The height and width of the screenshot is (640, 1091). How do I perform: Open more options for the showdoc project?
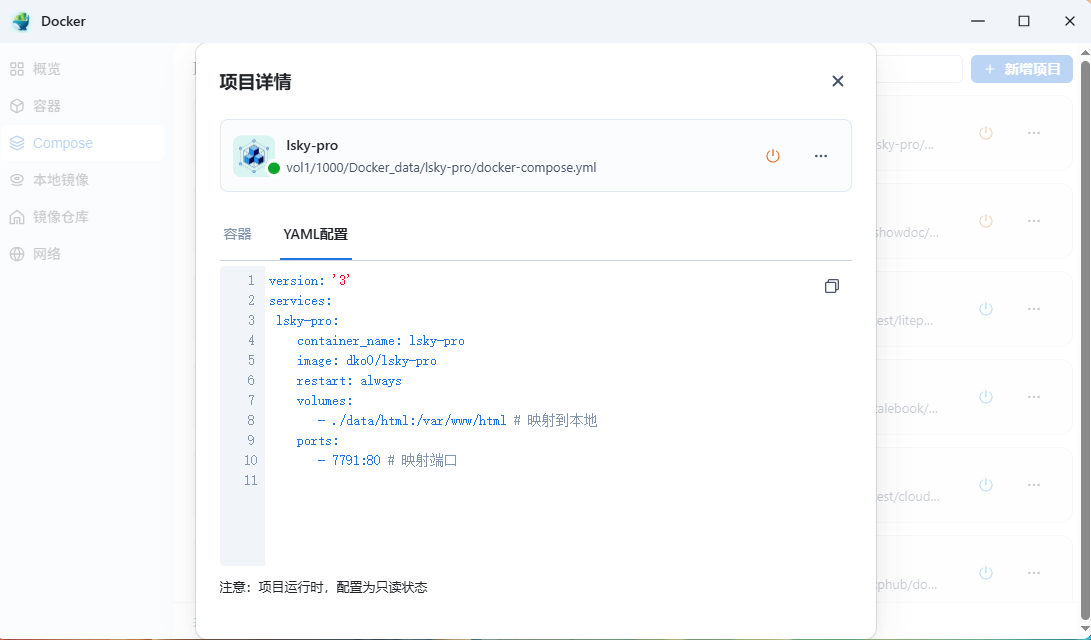[x=1034, y=221]
